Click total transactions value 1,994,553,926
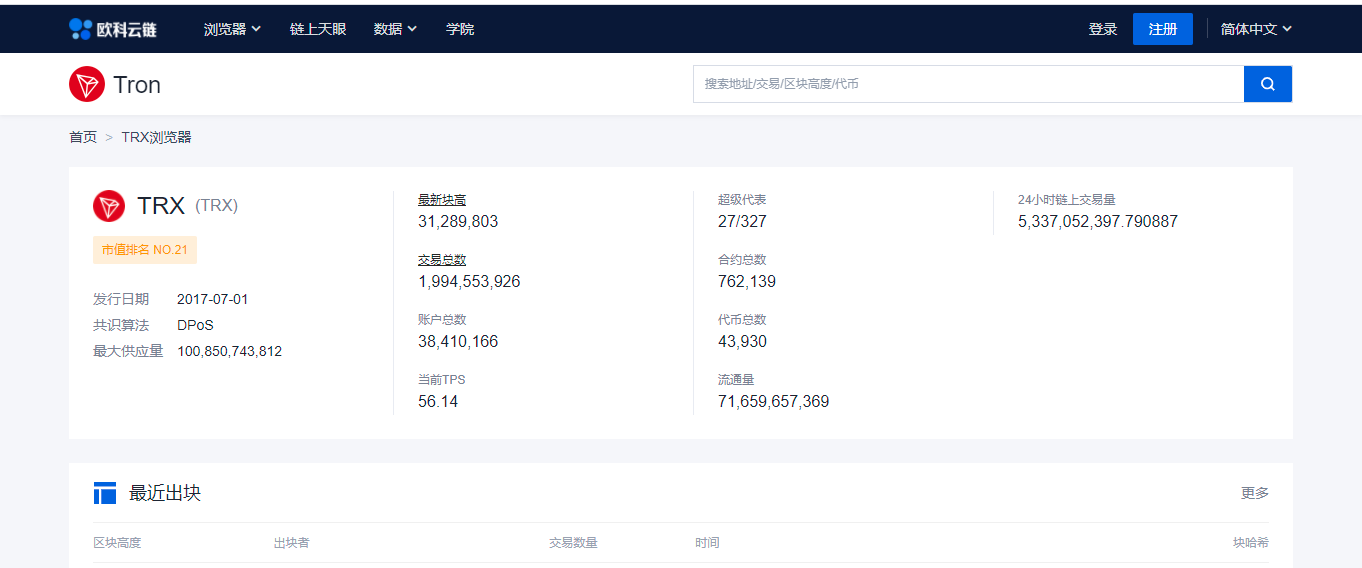Screen dimensions: 1362x568 click(469, 281)
